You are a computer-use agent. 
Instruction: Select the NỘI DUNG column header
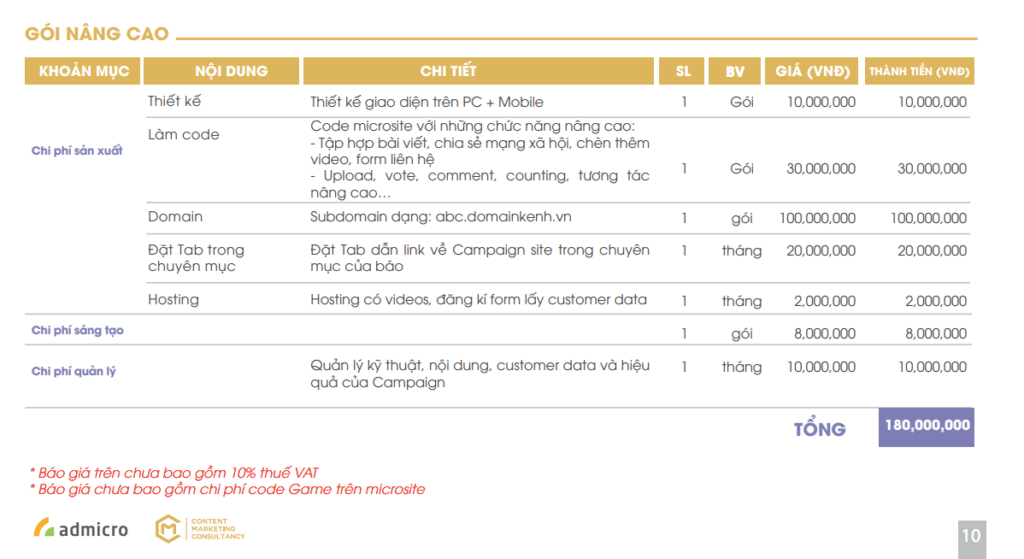pyautogui.click(x=221, y=71)
